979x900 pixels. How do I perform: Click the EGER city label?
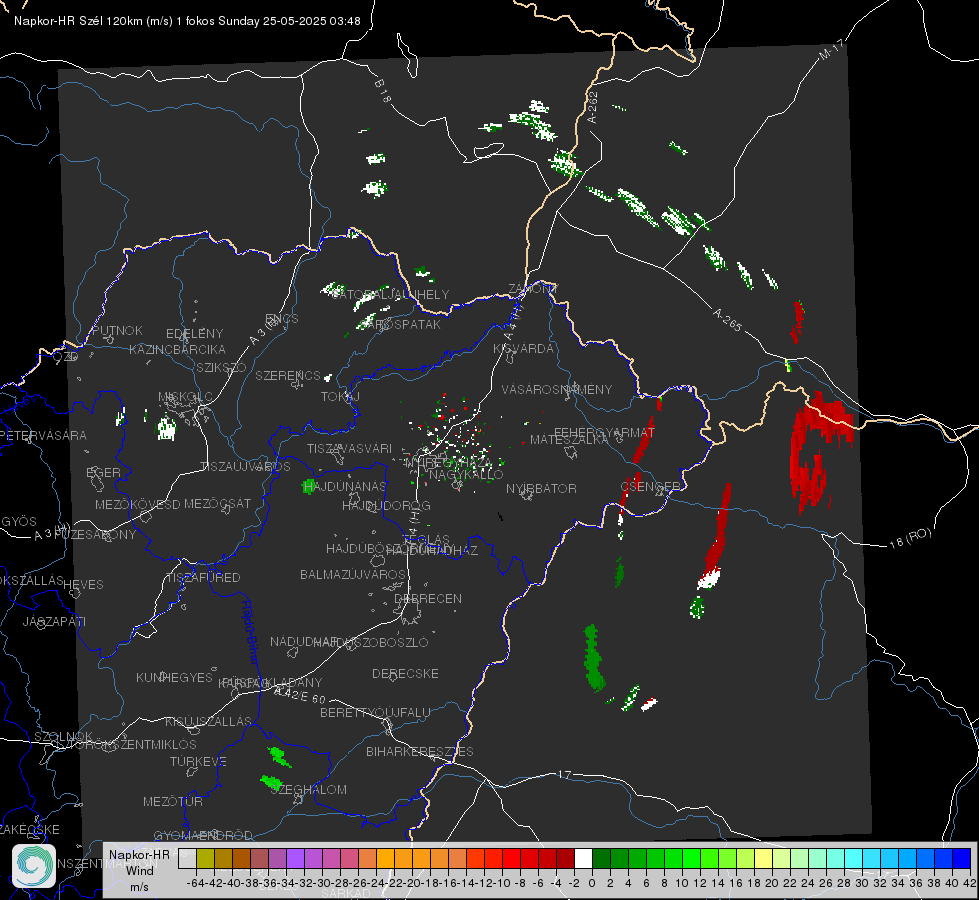point(103,472)
